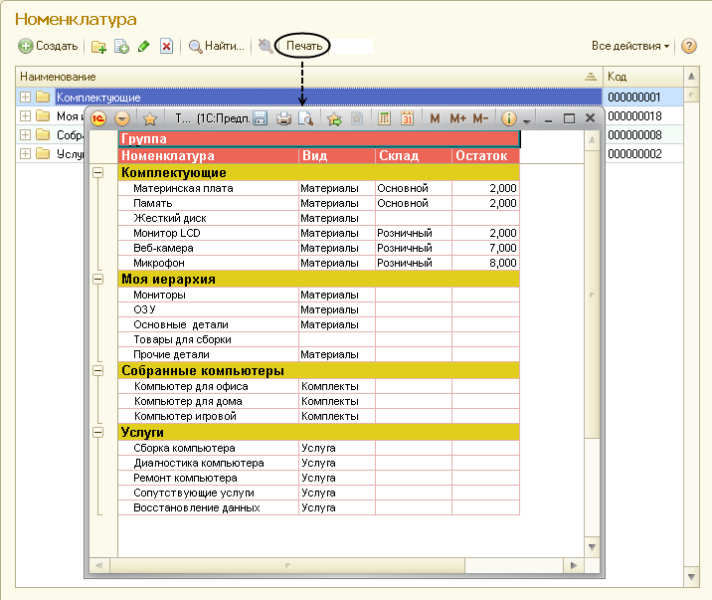The image size is (712, 600).
Task: Click the red X delete mark icon
Action: 166,46
